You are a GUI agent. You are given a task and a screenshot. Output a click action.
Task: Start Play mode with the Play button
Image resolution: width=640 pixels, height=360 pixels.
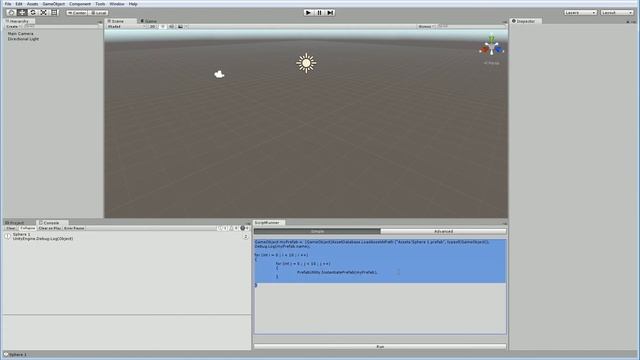point(308,13)
